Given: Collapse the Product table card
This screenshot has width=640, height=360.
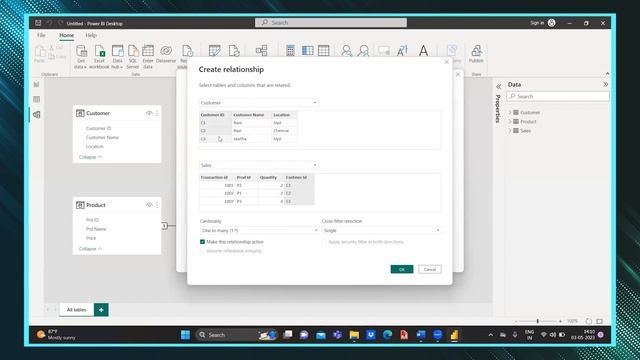Looking at the screenshot, I should coord(90,249).
